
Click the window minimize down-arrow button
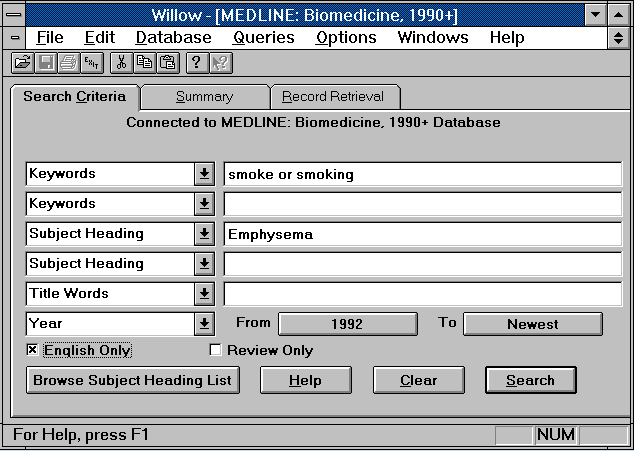595,15
